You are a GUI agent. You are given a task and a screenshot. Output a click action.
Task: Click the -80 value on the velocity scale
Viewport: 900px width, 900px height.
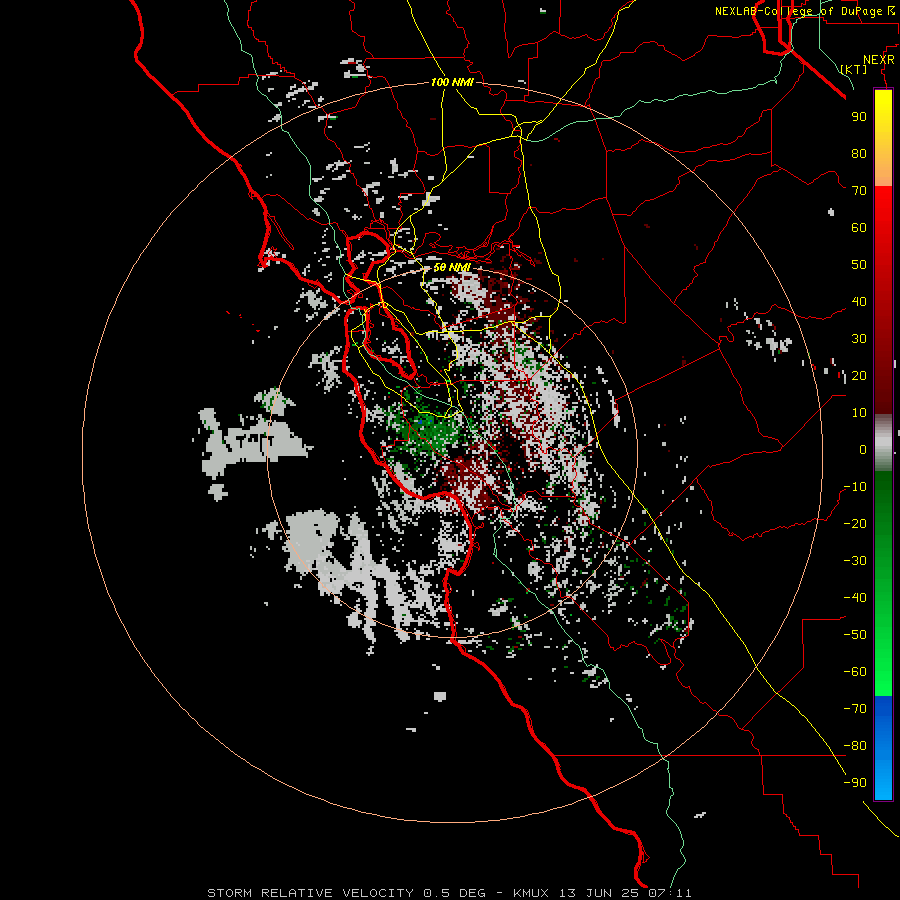[855, 746]
